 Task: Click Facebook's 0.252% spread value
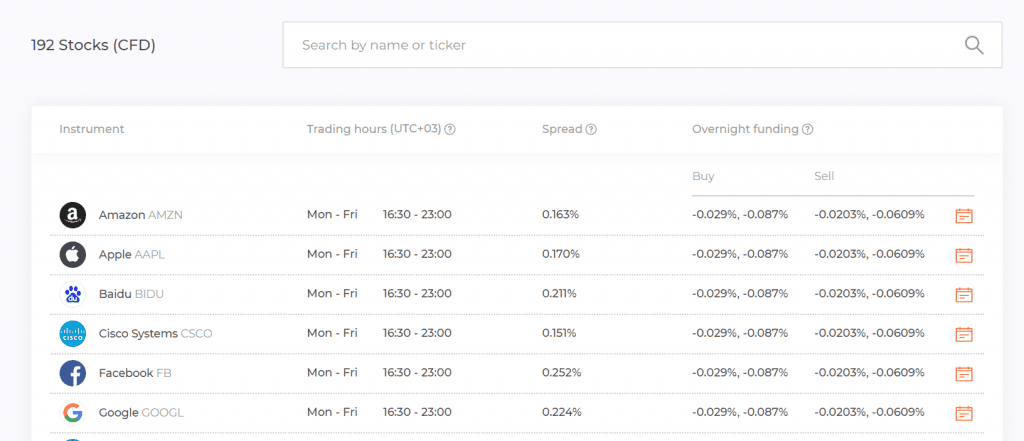pos(562,373)
